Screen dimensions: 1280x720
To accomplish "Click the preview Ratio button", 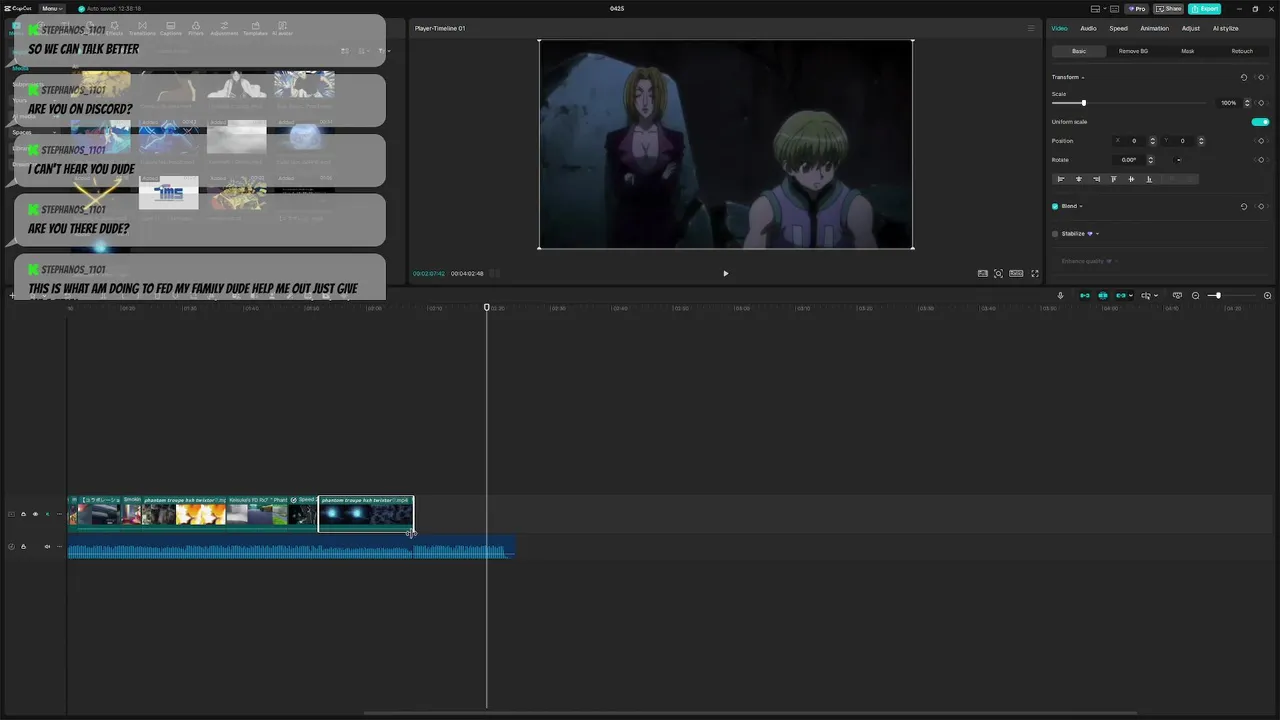I will tap(1016, 273).
